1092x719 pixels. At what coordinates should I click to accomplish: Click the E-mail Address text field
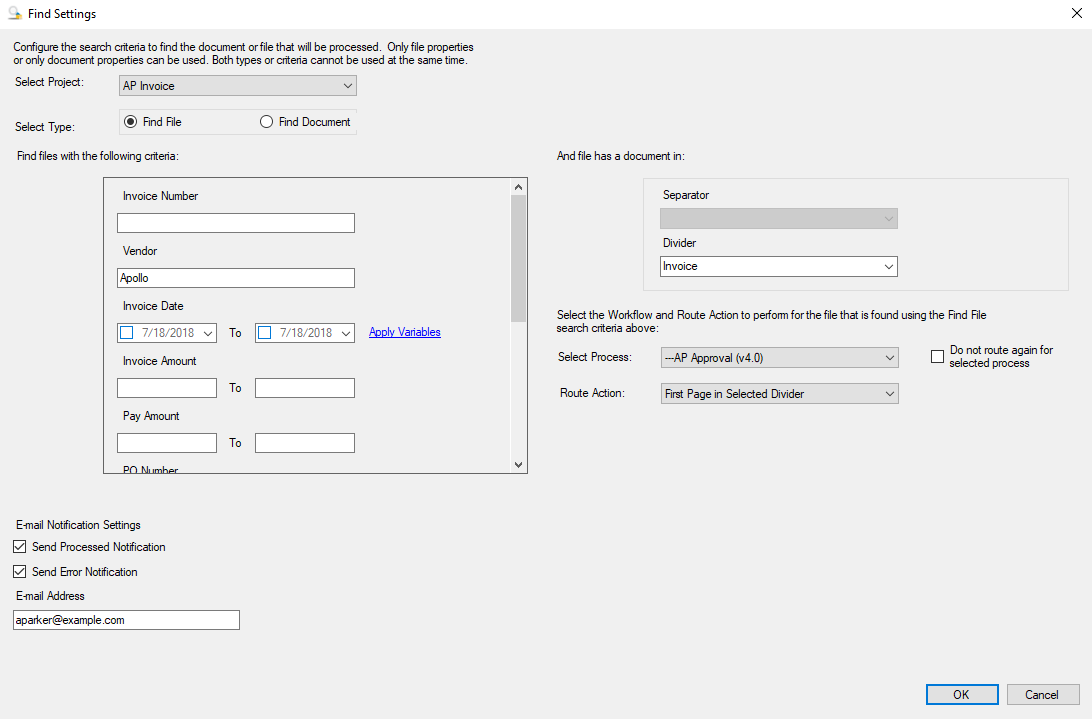(126, 620)
